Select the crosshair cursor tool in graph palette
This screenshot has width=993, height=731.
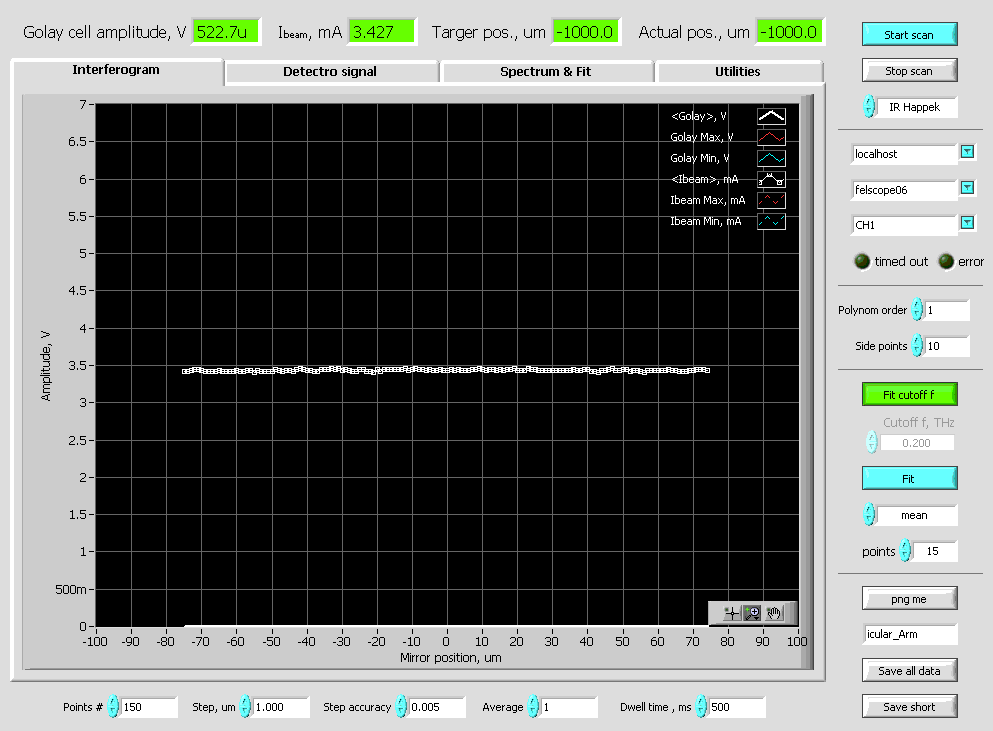(x=731, y=613)
